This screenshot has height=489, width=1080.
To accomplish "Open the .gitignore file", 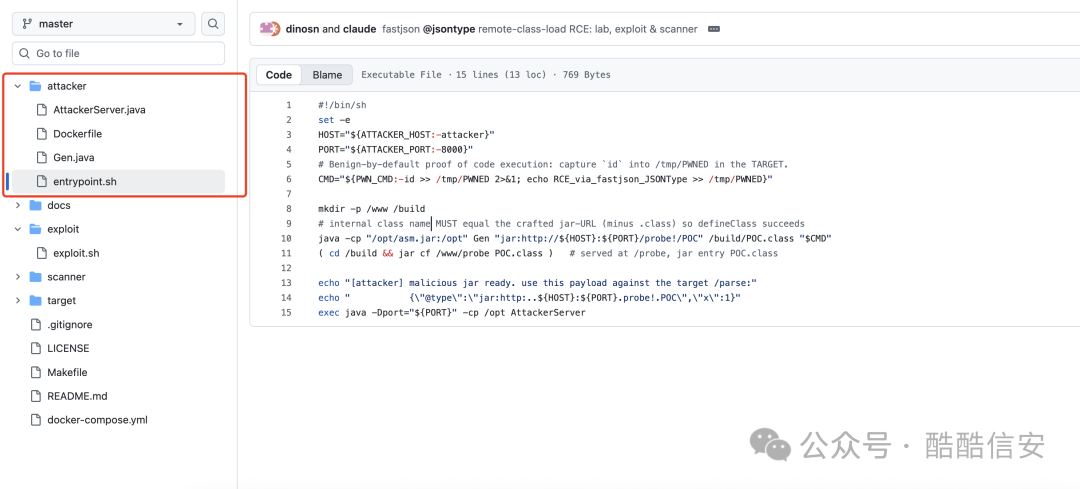I will tap(70, 324).
